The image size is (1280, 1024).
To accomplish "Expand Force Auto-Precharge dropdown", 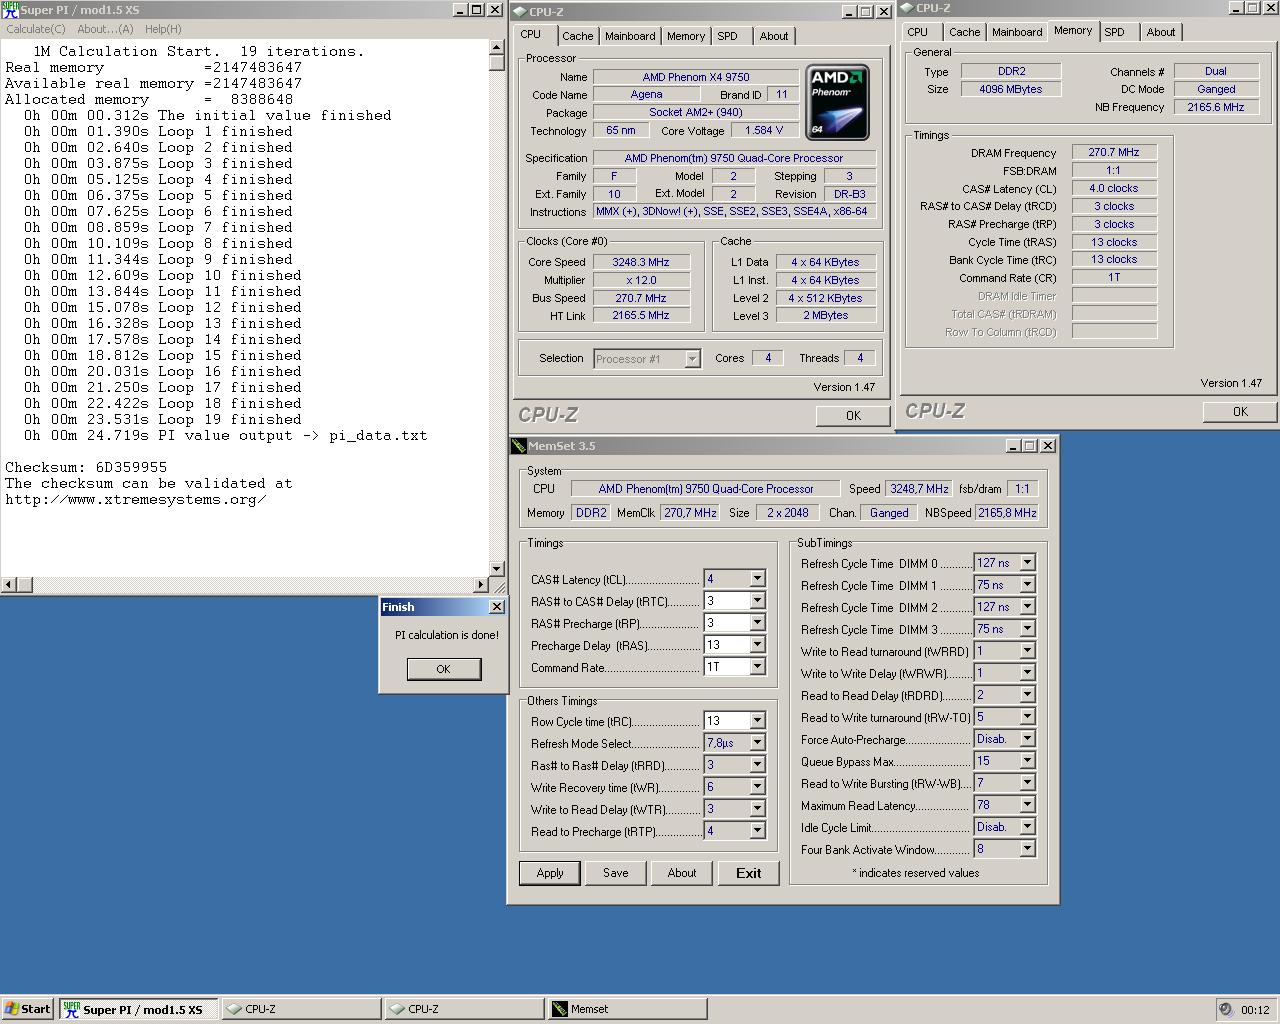I will click(x=1027, y=739).
